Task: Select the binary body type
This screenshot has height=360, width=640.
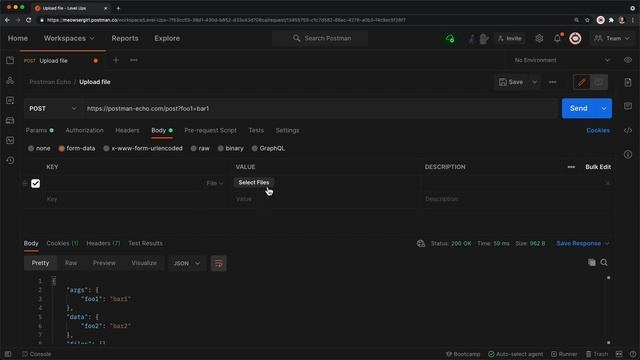Action: point(231,149)
